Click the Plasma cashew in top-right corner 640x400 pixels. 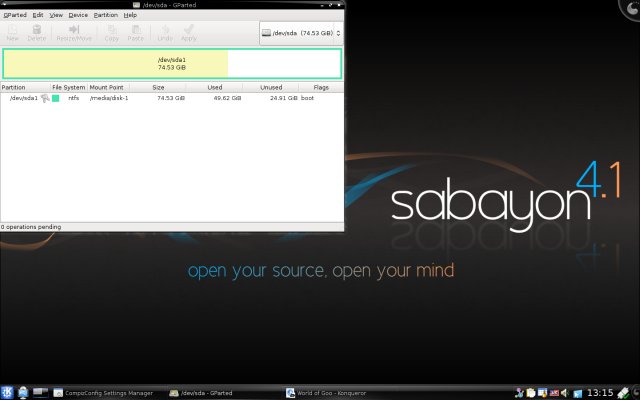pos(630,9)
